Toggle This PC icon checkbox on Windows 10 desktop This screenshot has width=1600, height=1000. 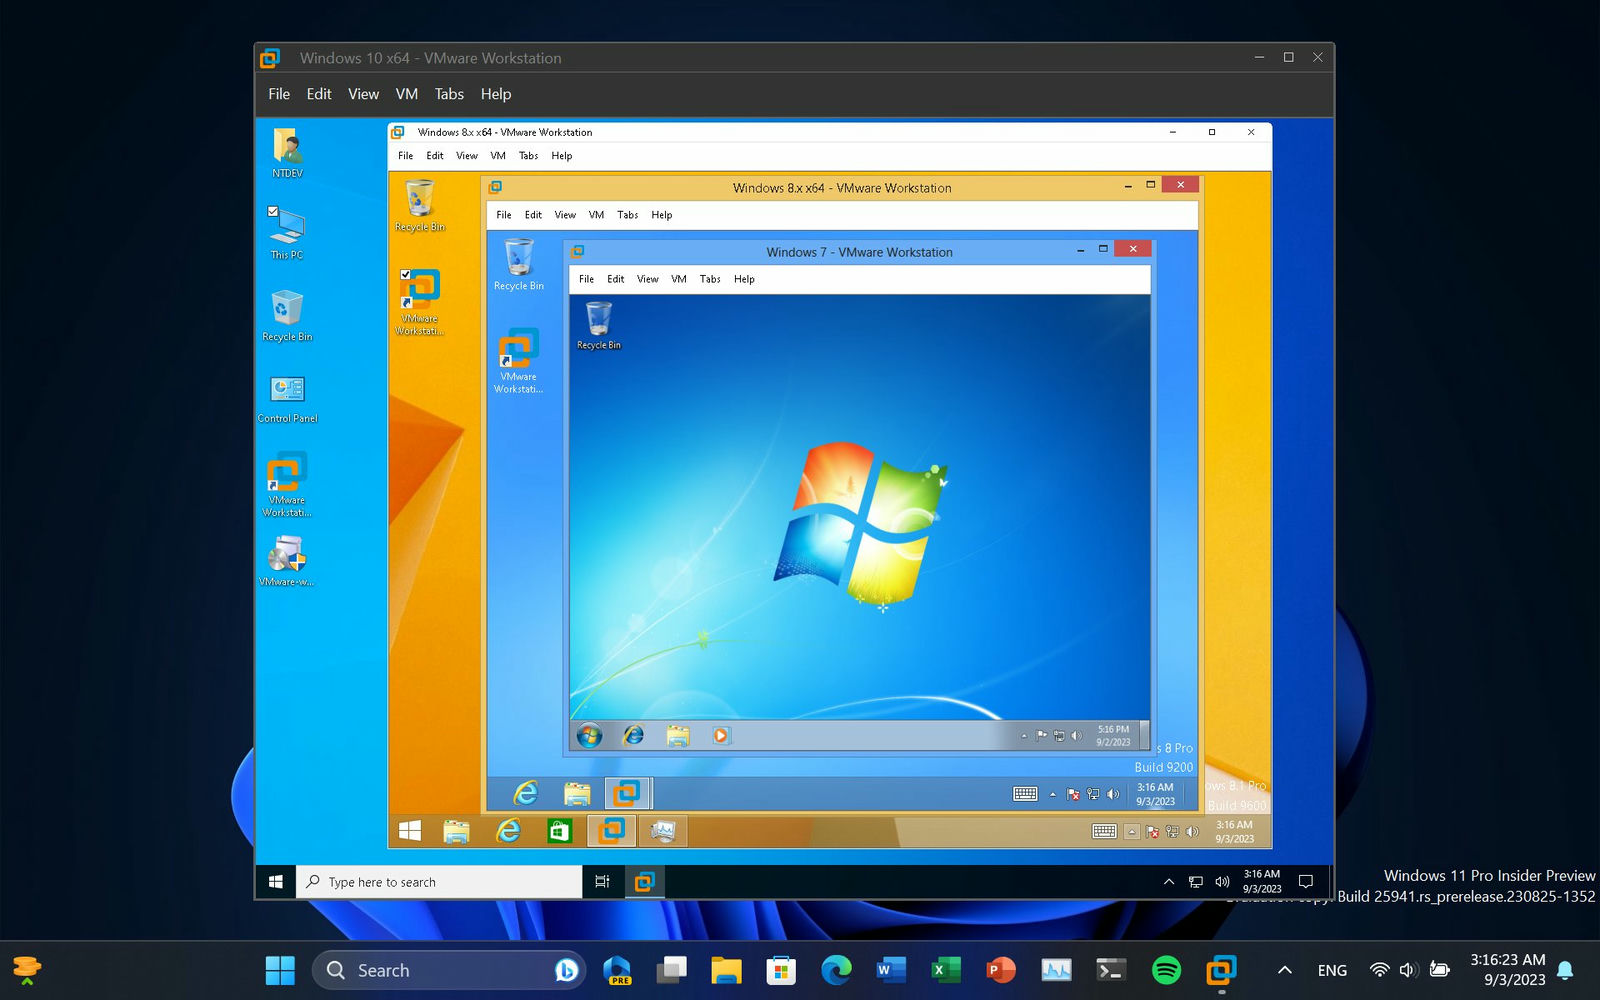[273, 211]
